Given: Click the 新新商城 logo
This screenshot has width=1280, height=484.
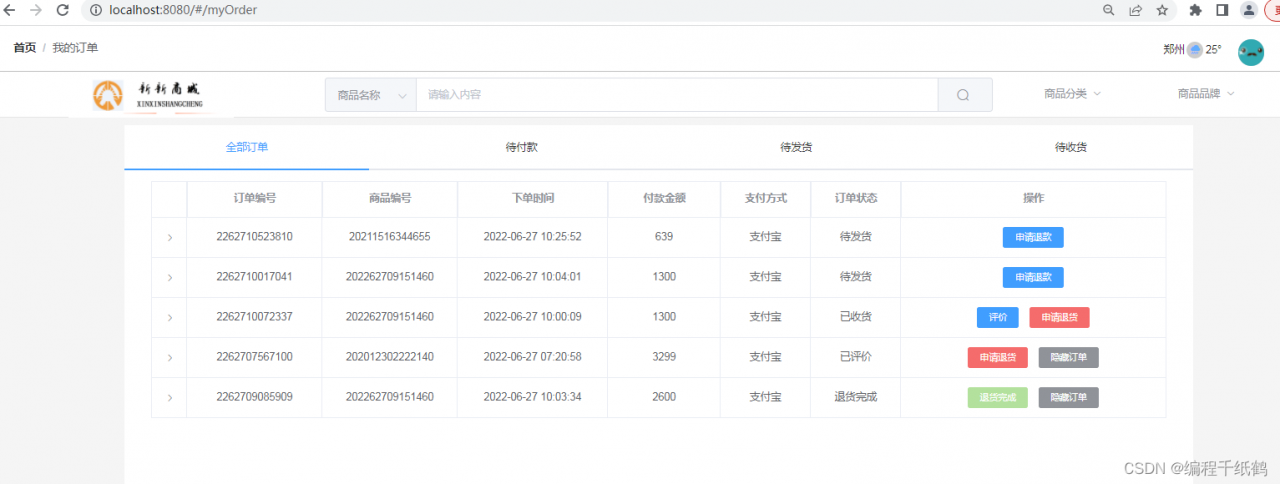Looking at the screenshot, I should pos(150,95).
